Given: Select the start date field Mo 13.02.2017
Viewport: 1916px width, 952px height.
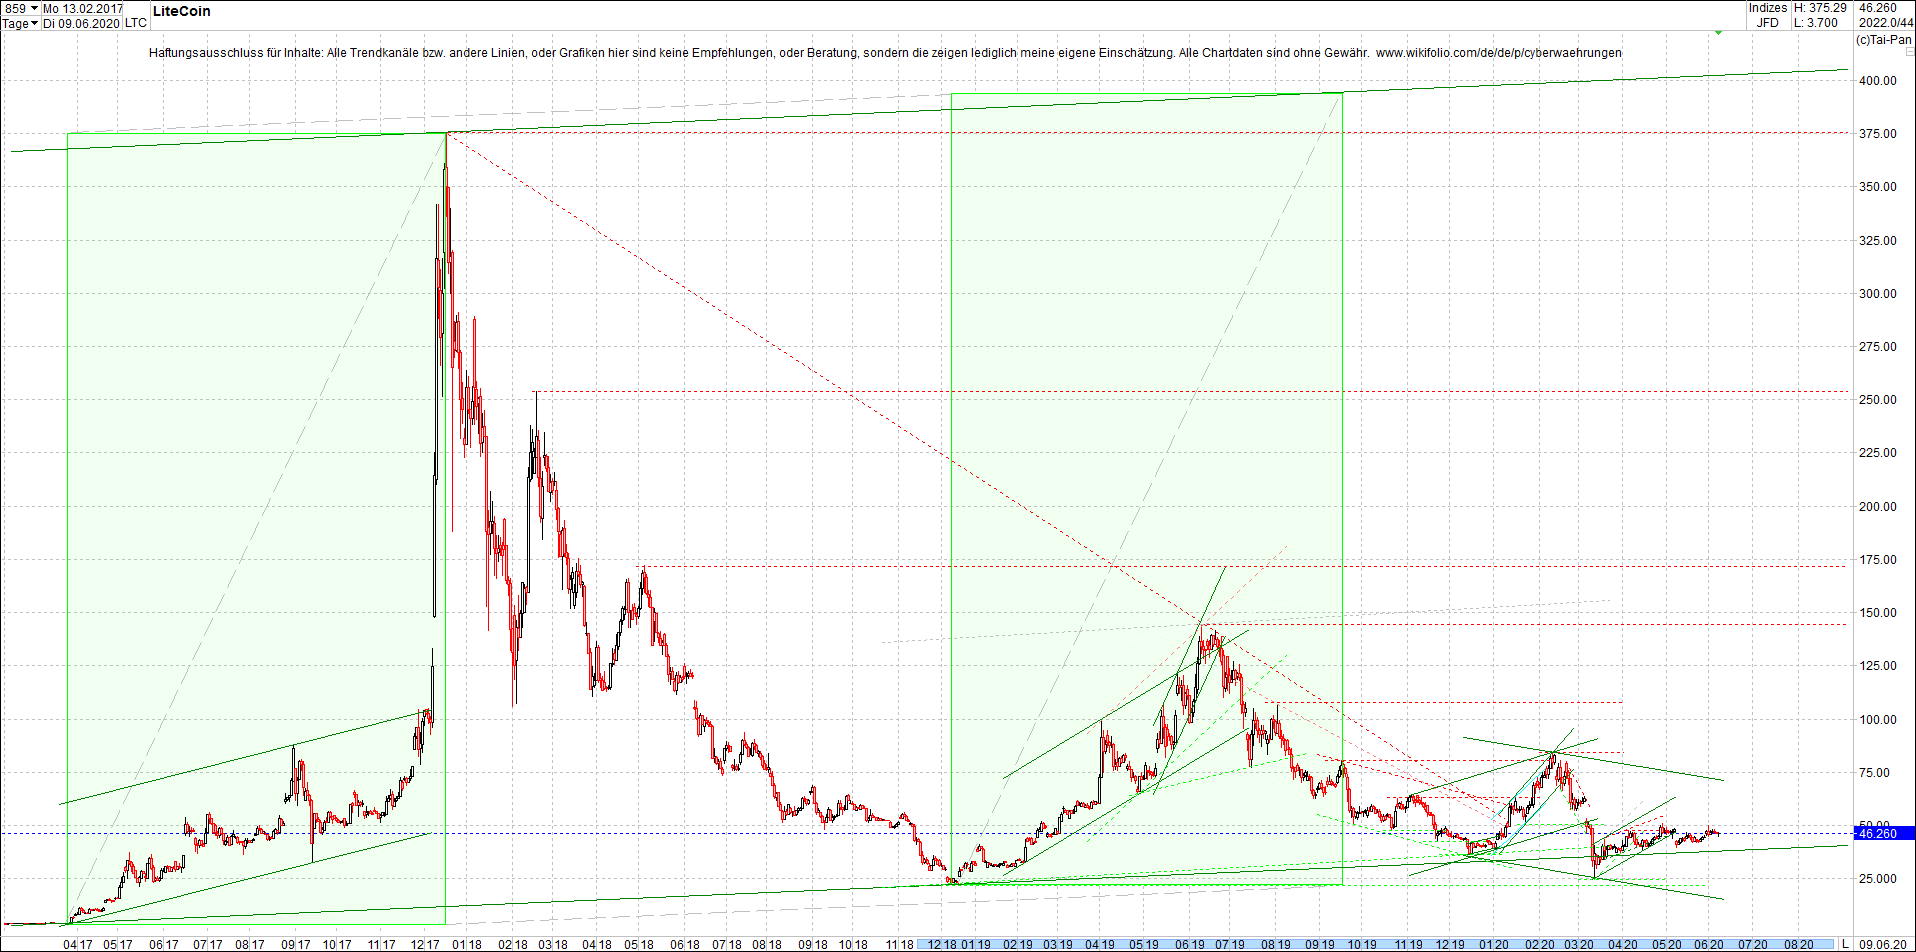Looking at the screenshot, I should (x=83, y=7).
